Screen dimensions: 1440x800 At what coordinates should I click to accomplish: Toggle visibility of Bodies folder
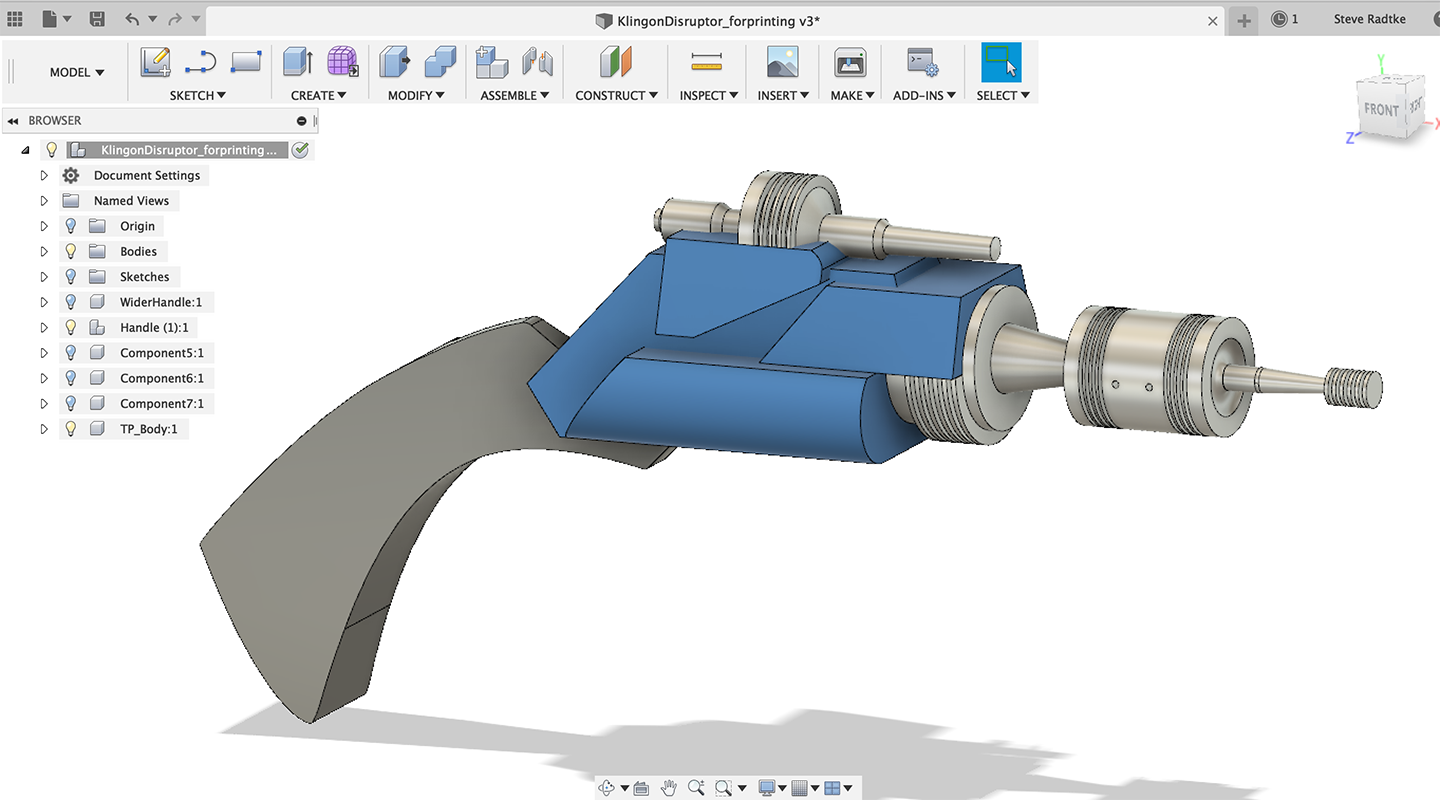pos(71,251)
